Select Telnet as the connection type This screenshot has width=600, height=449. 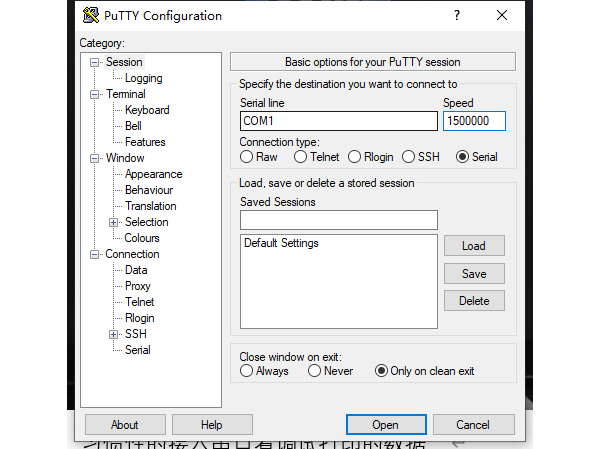tap(300, 157)
